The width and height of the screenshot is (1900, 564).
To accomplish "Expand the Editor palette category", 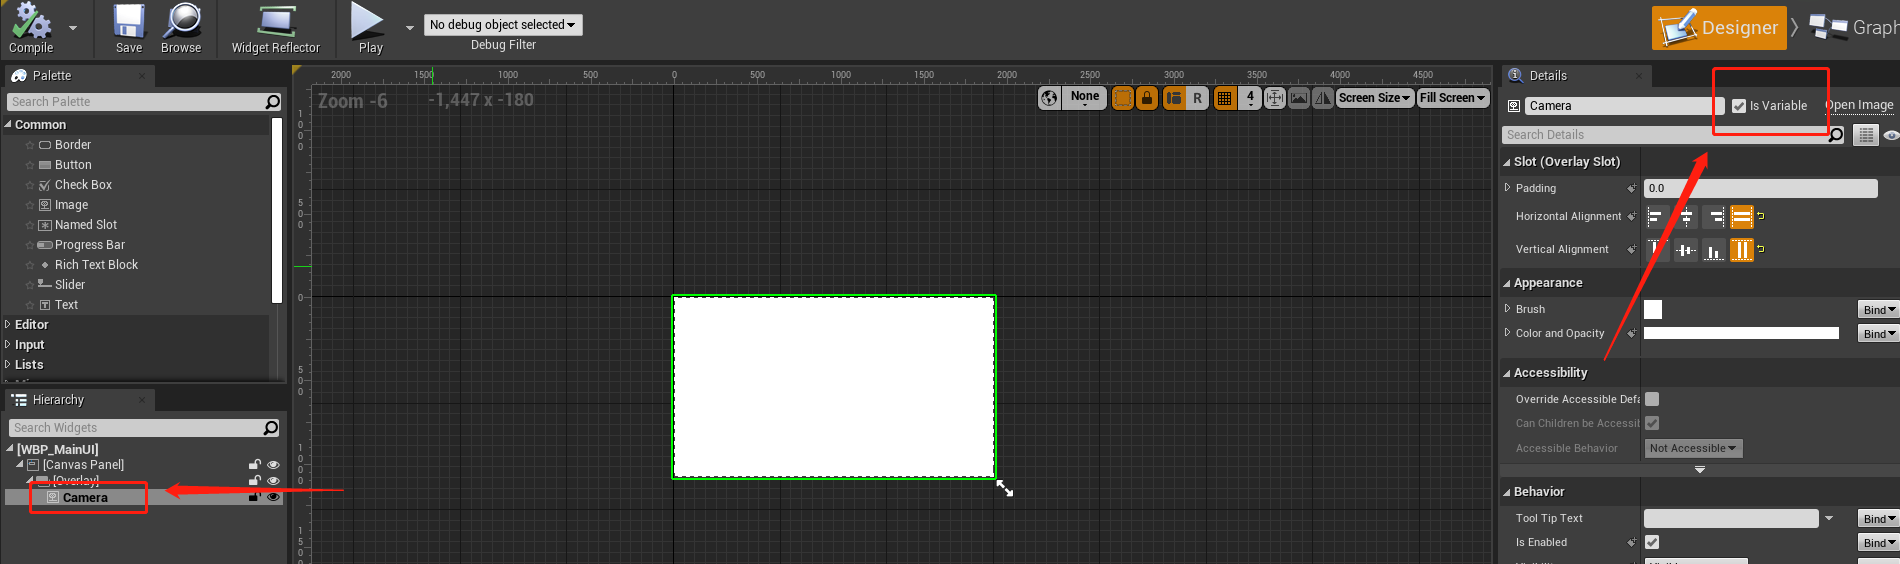I will point(8,325).
